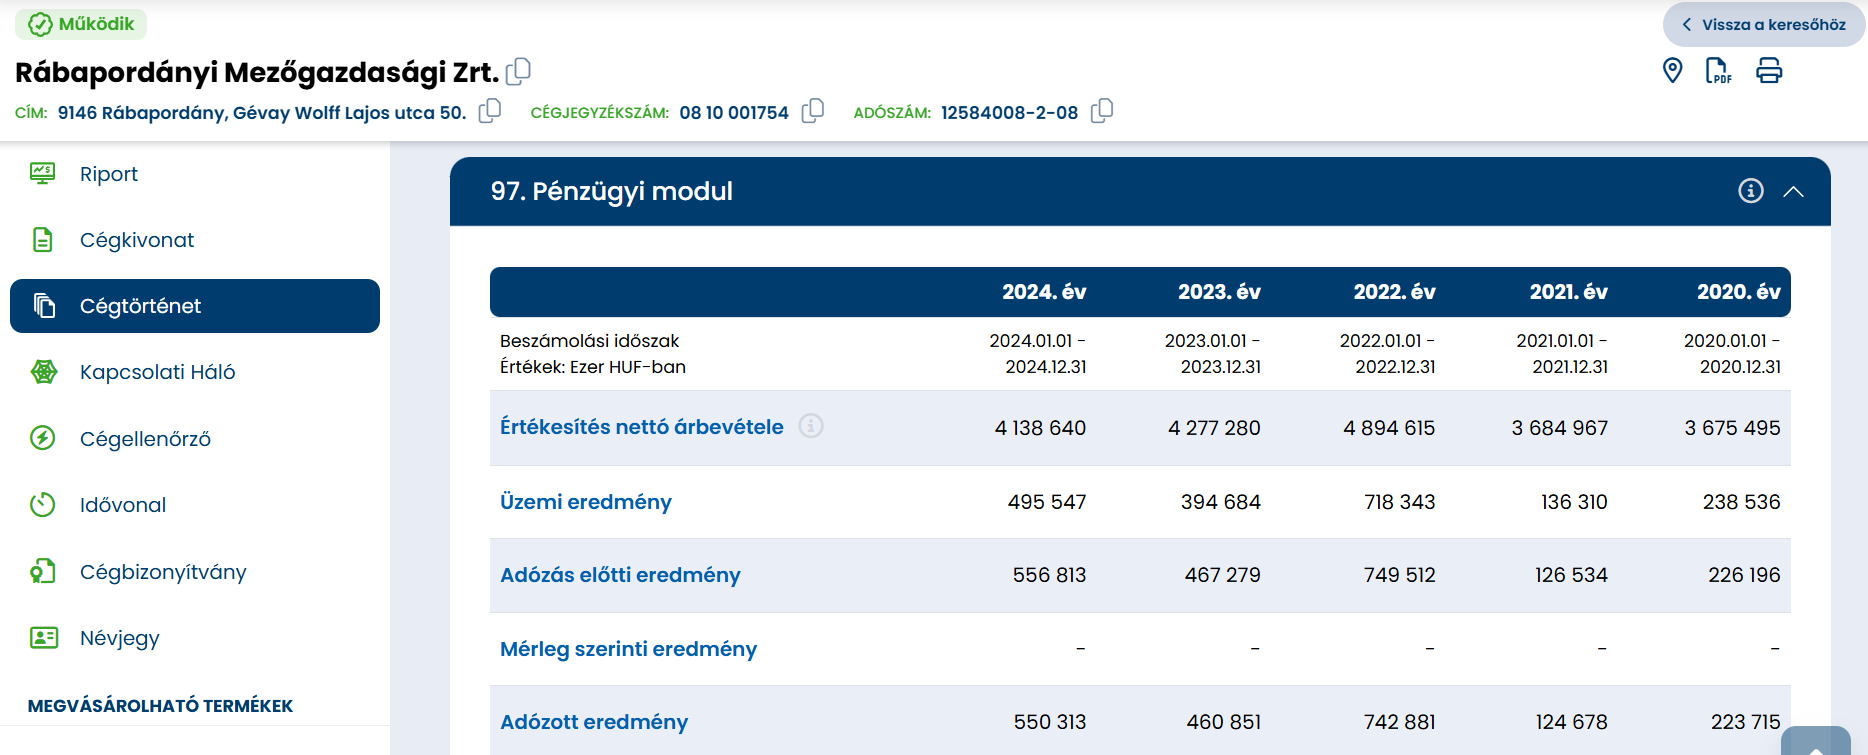Screen dimensions: 1868x755
Task: Click the Kapcsolati Háló web icon
Action: coord(43,372)
